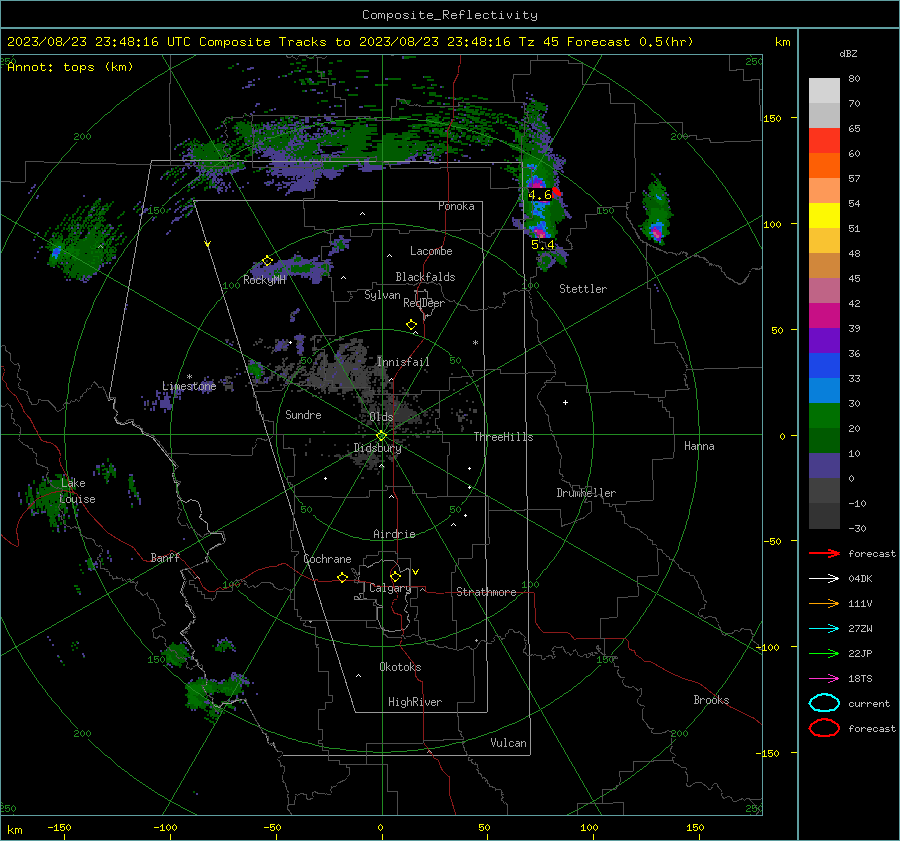
Task: Click the bright green dBZ color swatch
Action: pos(824,415)
